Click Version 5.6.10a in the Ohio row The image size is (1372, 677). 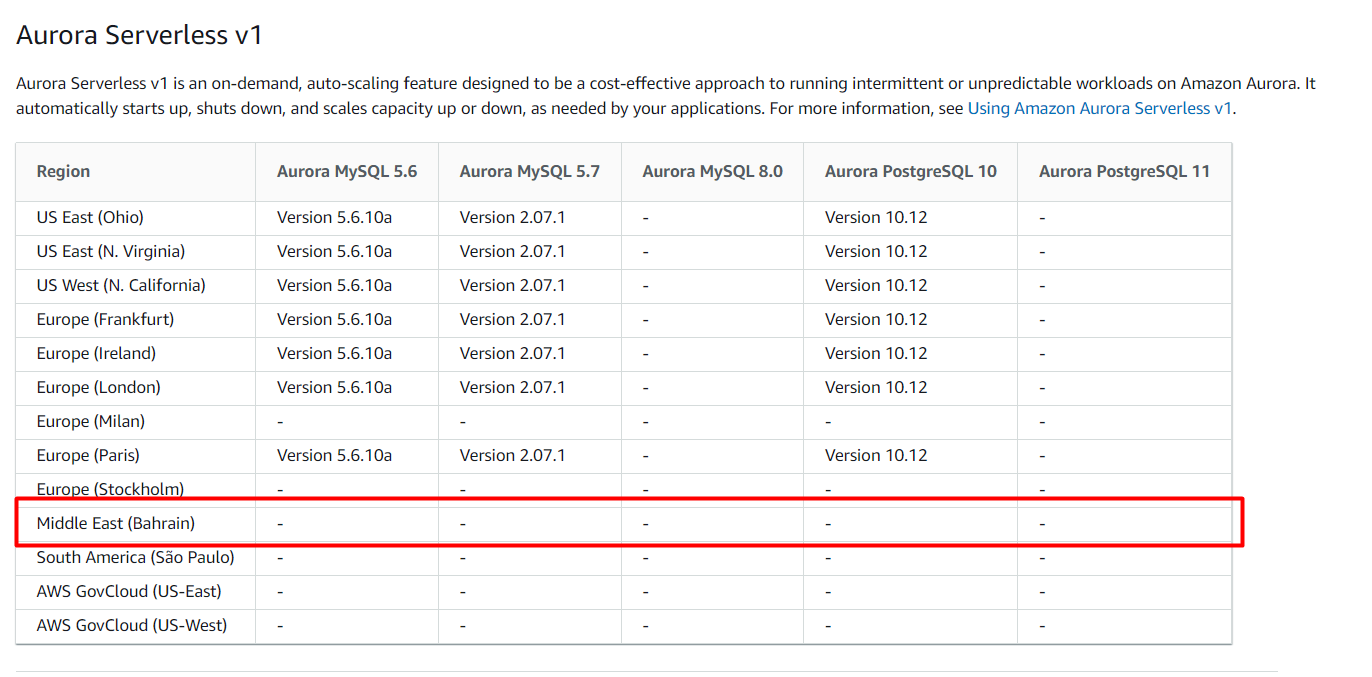pyautogui.click(x=334, y=217)
